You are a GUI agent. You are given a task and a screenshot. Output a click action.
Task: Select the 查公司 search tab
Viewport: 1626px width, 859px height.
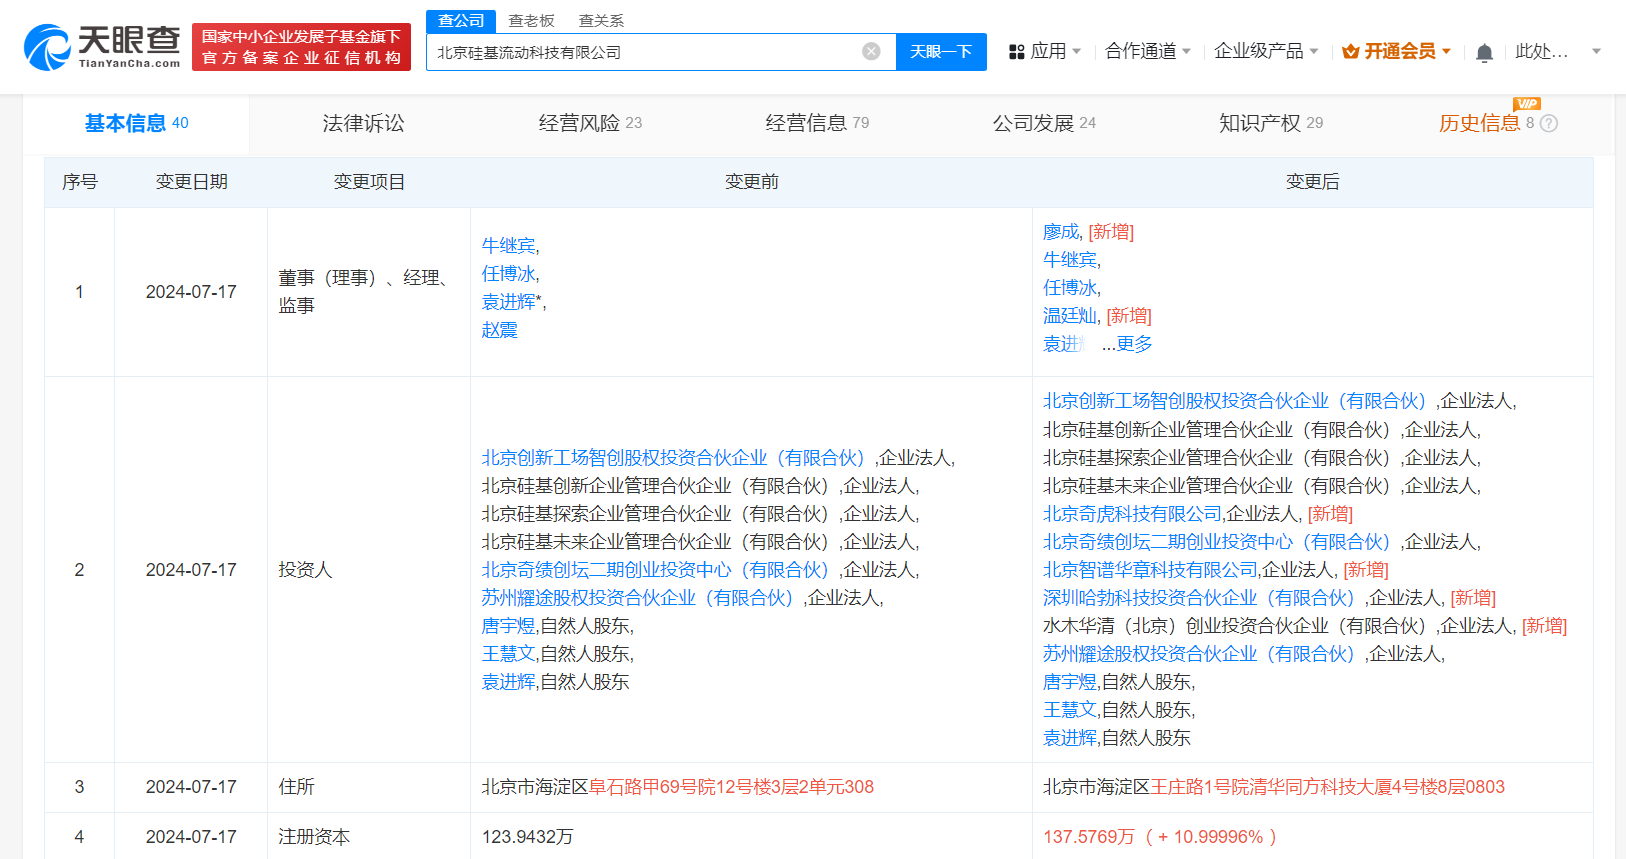[x=461, y=21]
